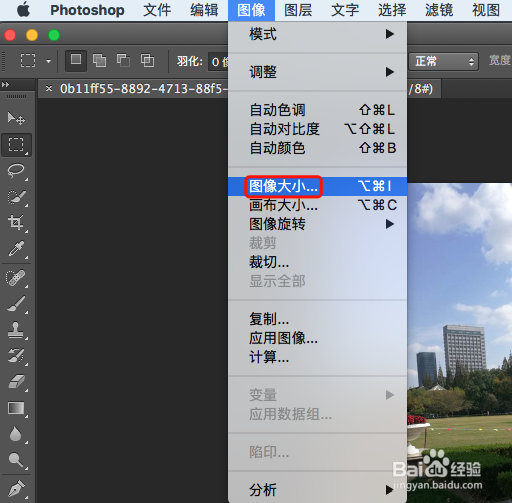Select the History Brush tool
This screenshot has height=503, width=512.
[16, 356]
